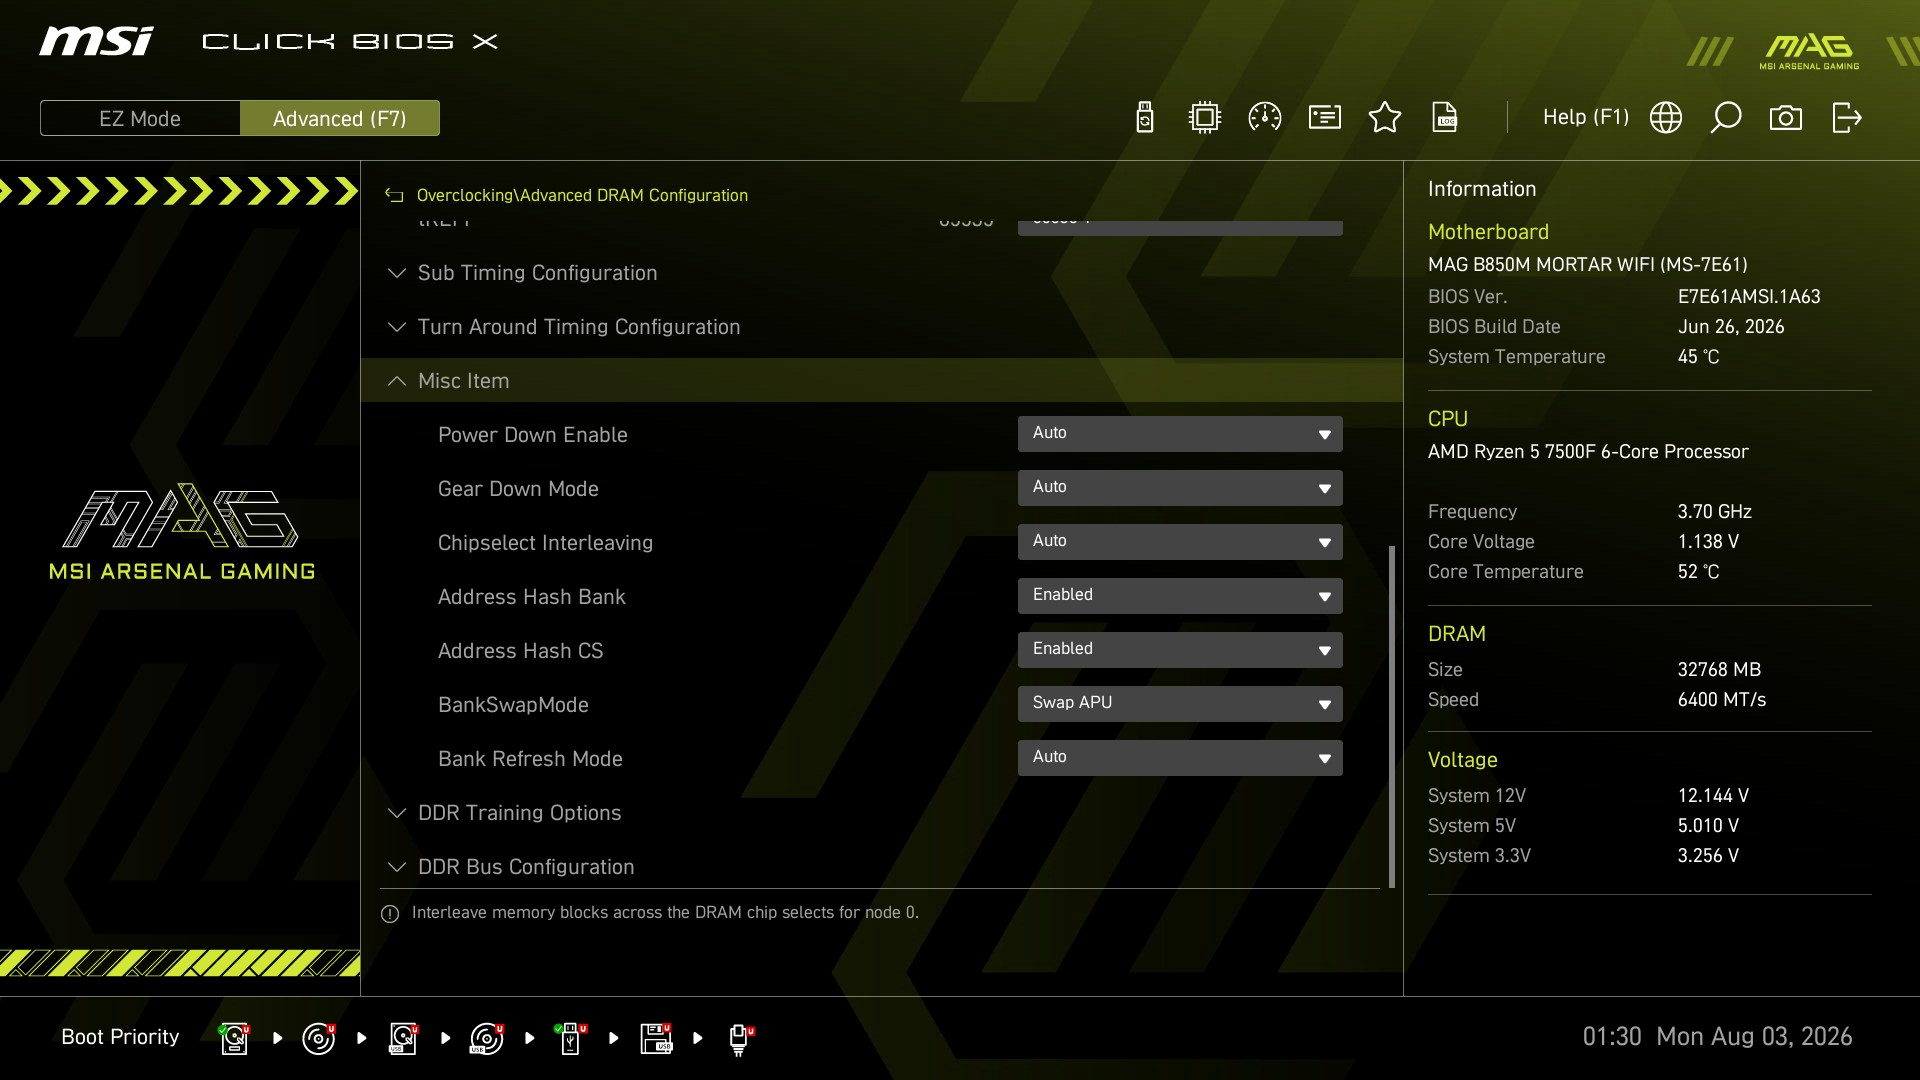This screenshot has height=1080, width=1920.
Task: Click the DRAM speed value 6400 MT/s
Action: coord(1722,700)
